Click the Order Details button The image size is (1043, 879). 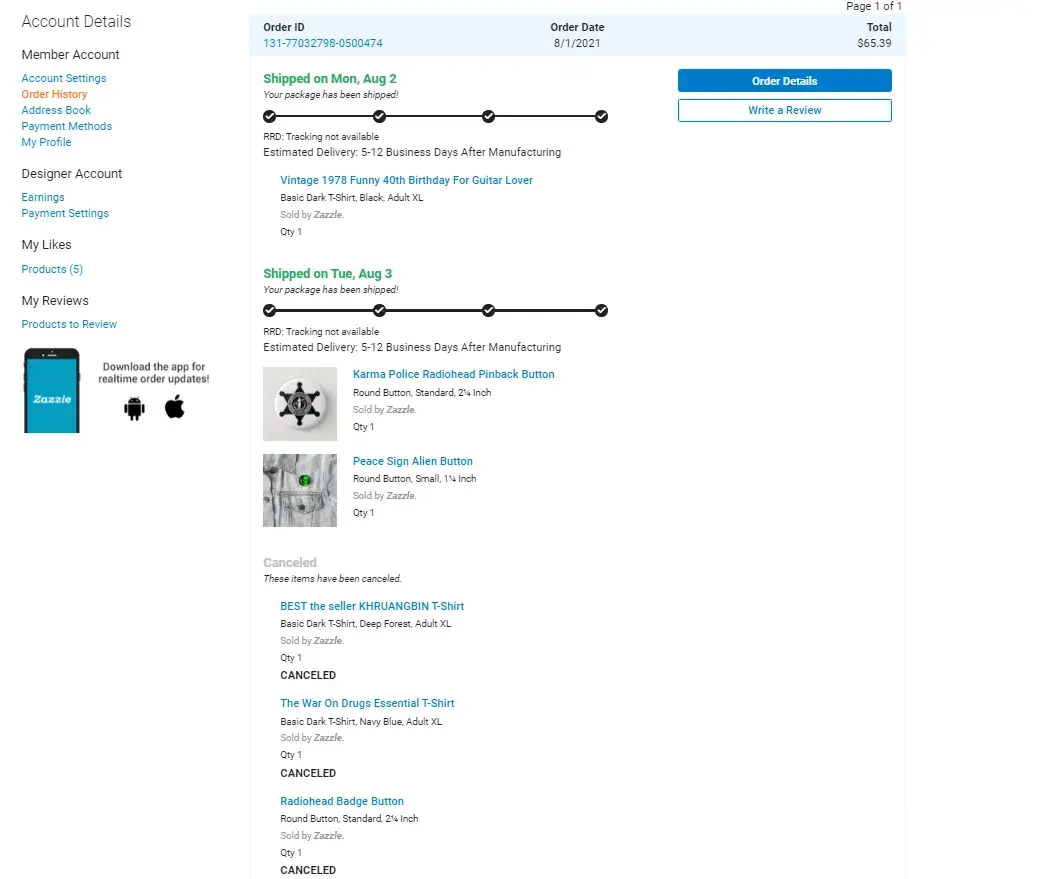[x=784, y=81]
